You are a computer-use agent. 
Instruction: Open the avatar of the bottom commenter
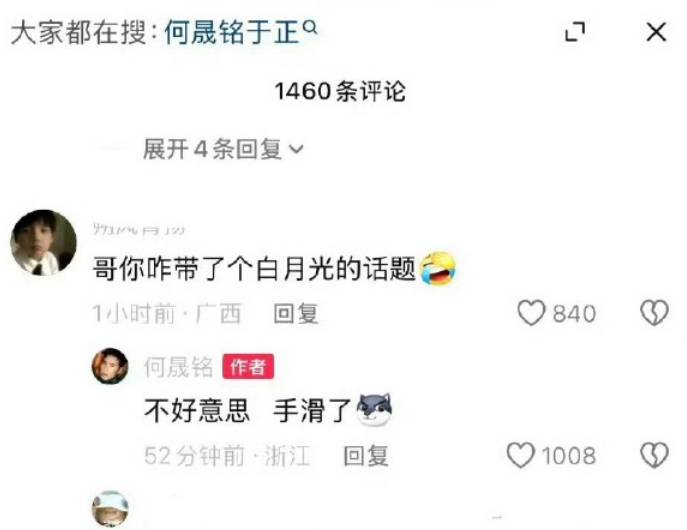click(x=110, y=509)
